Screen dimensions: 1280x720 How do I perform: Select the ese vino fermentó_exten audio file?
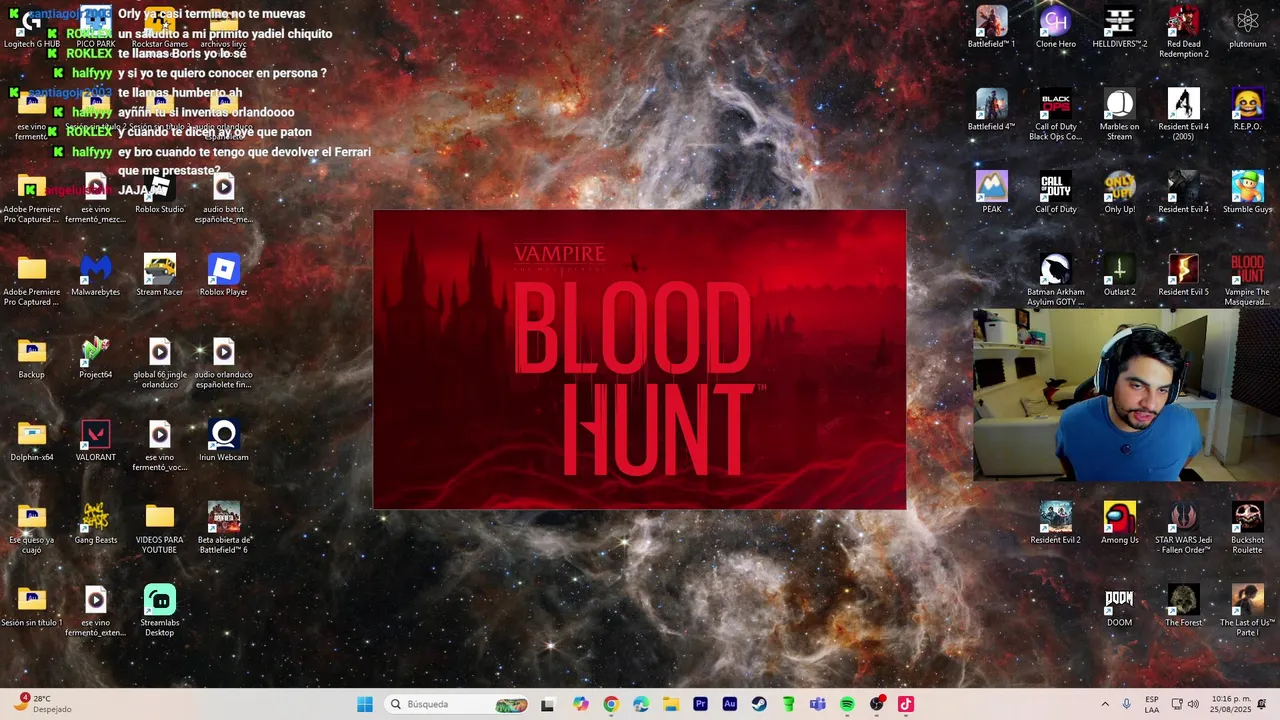click(95, 610)
